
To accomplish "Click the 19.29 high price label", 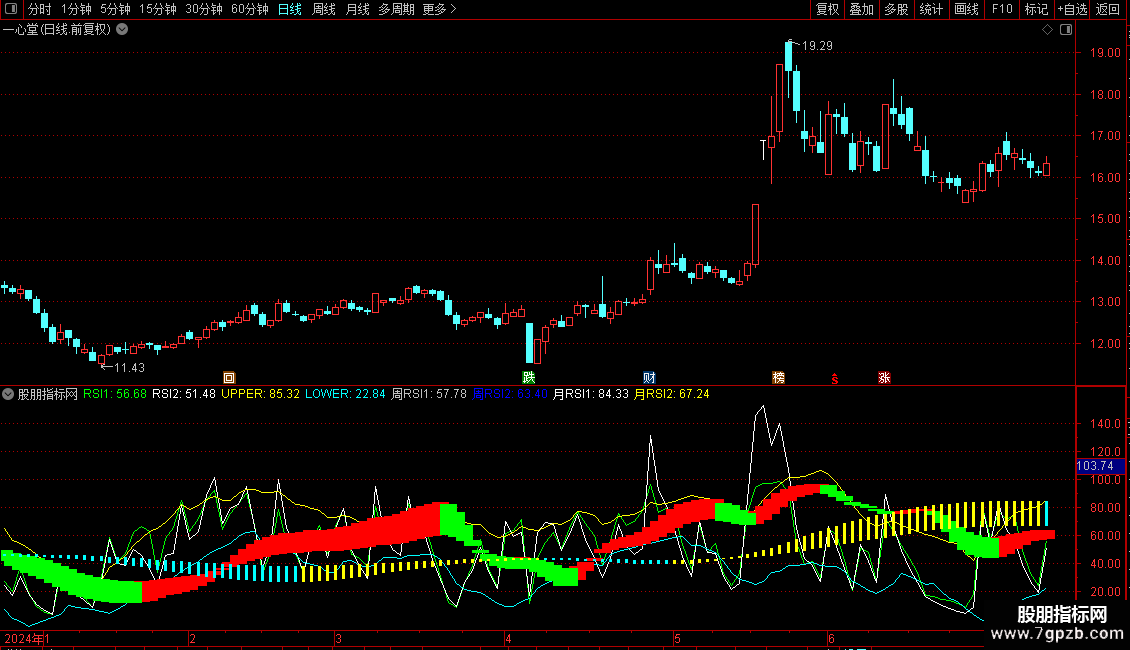I will click(x=817, y=45).
